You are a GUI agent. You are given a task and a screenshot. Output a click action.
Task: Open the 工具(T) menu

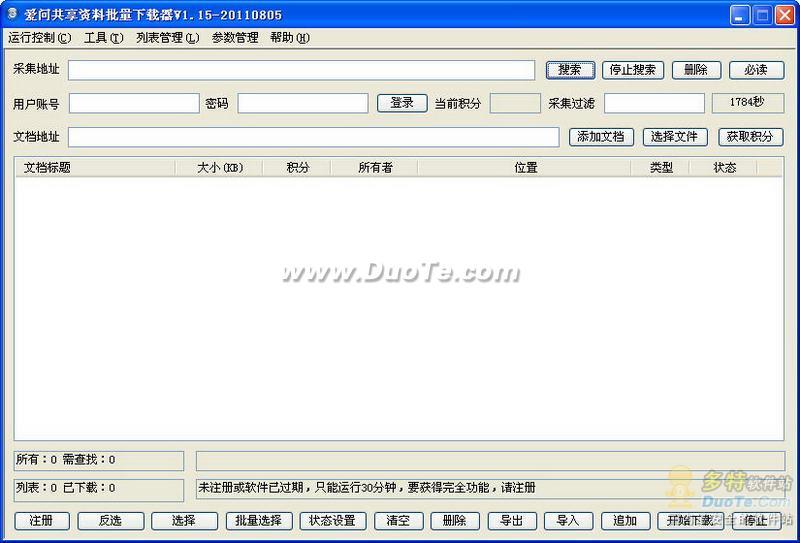pyautogui.click(x=104, y=38)
